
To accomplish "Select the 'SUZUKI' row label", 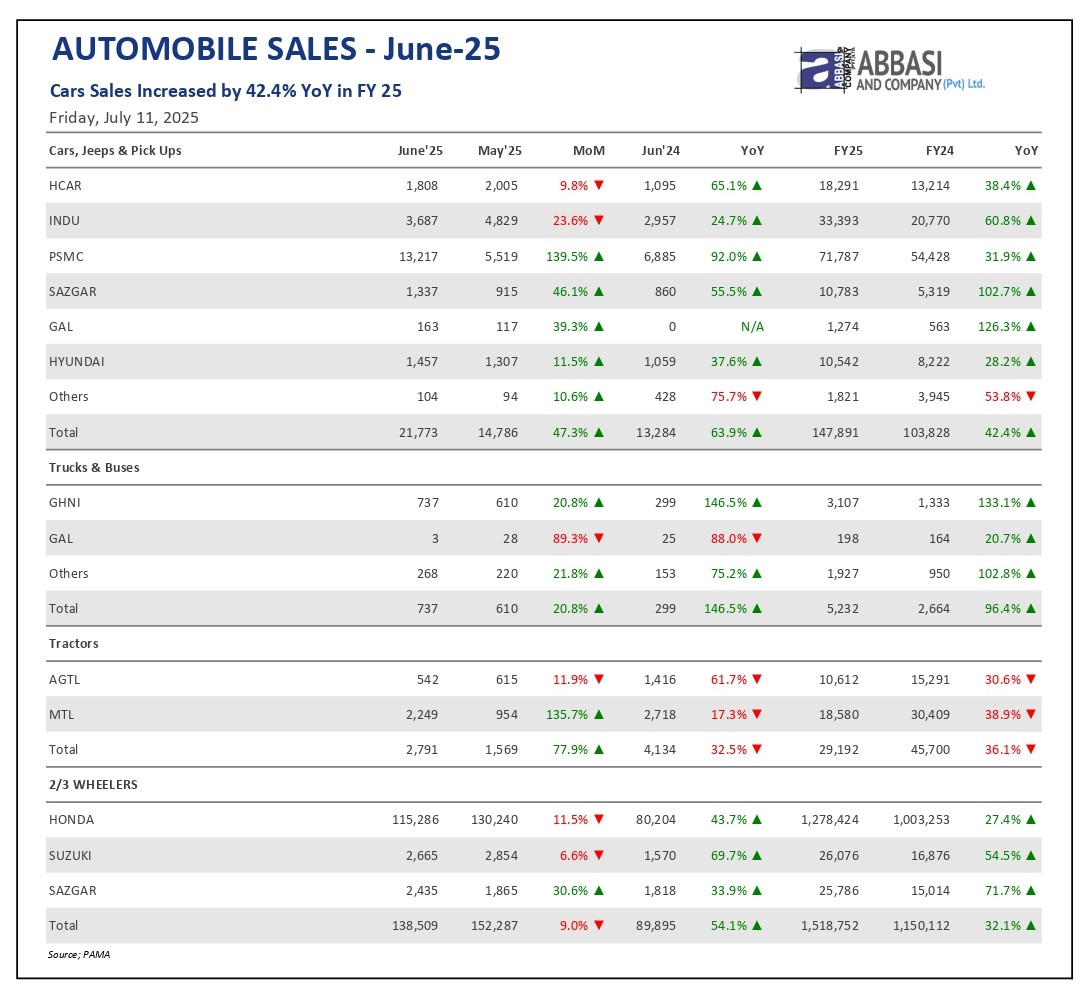I will coord(70,855).
